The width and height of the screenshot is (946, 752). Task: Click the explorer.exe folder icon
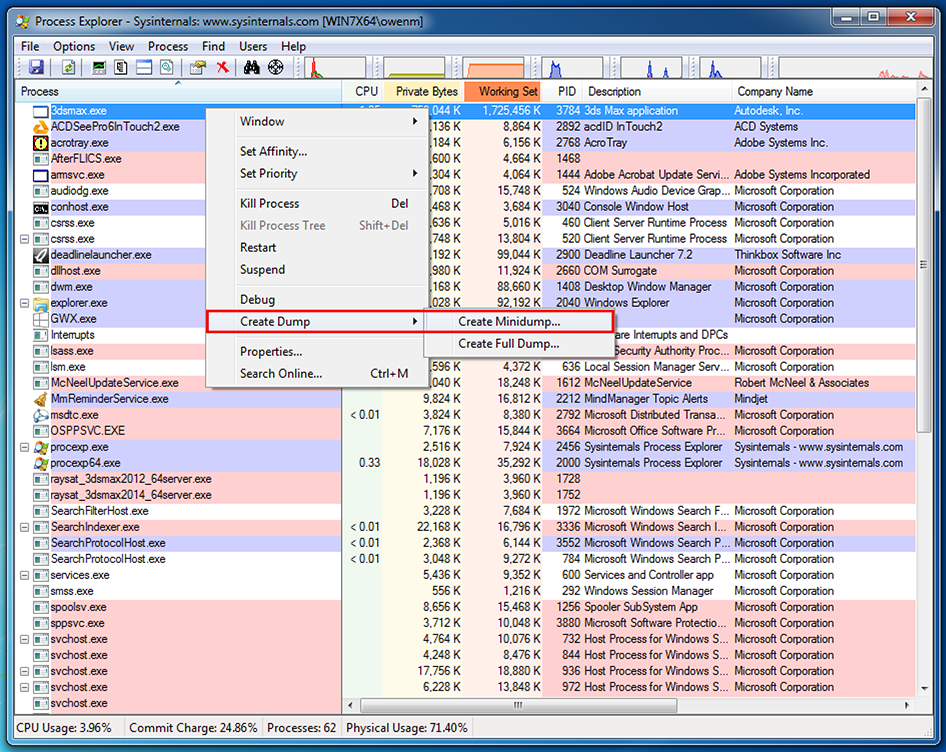[x=40, y=303]
